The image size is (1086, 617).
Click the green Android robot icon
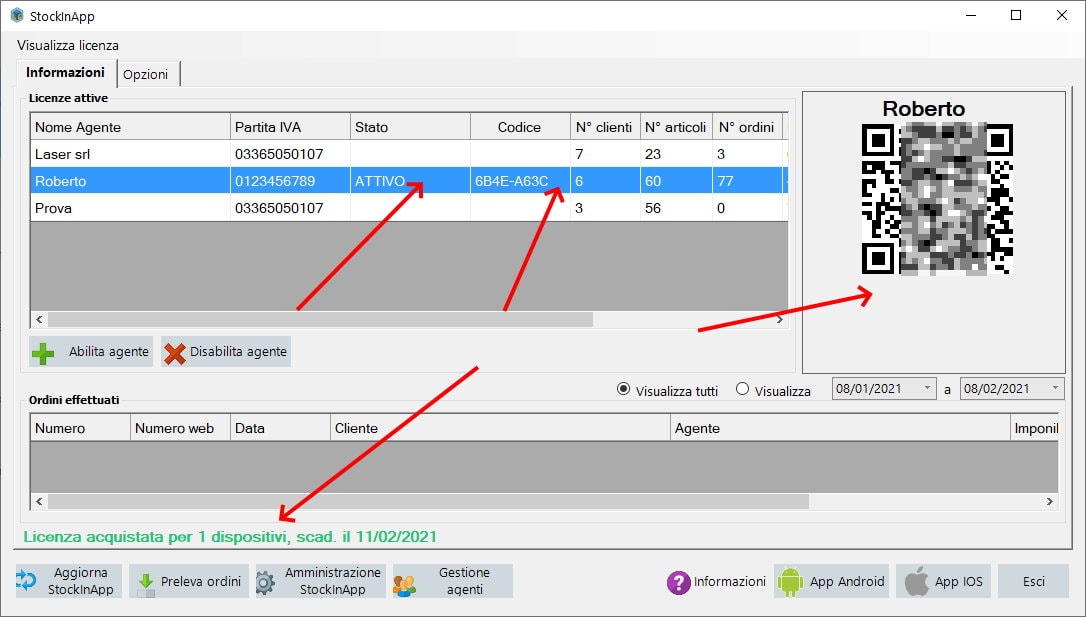tap(790, 582)
